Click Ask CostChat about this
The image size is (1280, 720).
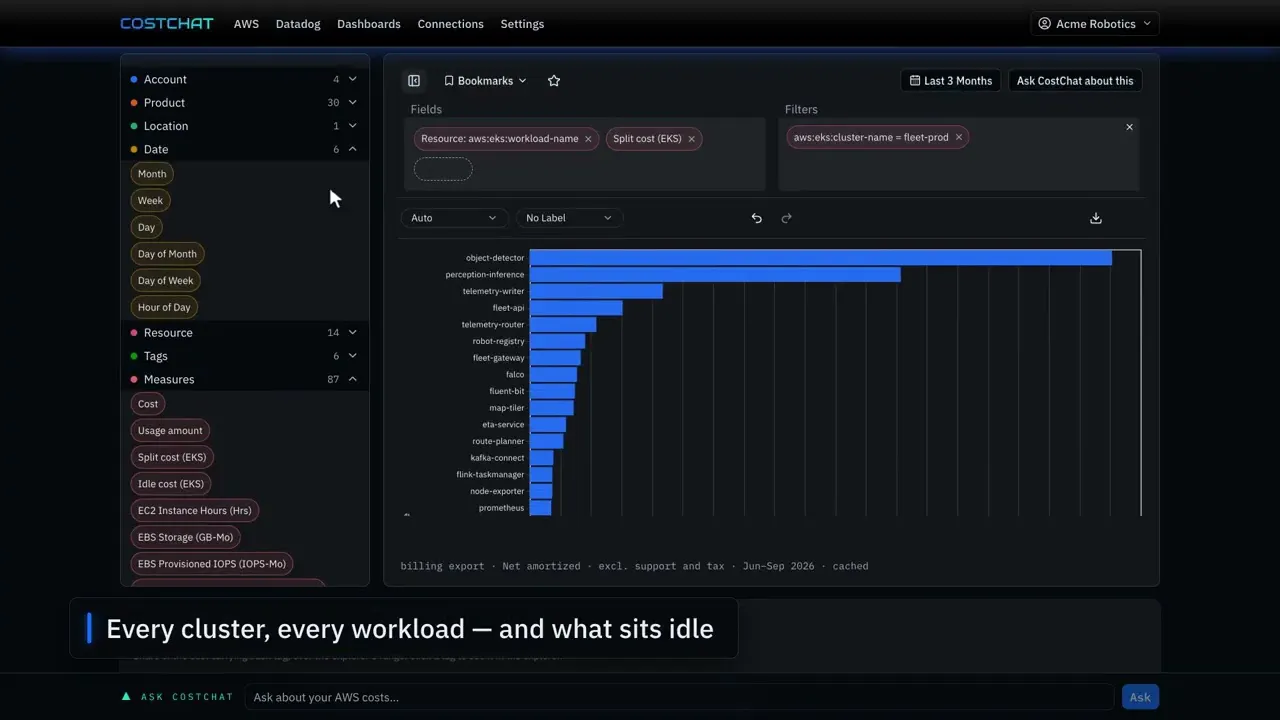tap(1075, 81)
